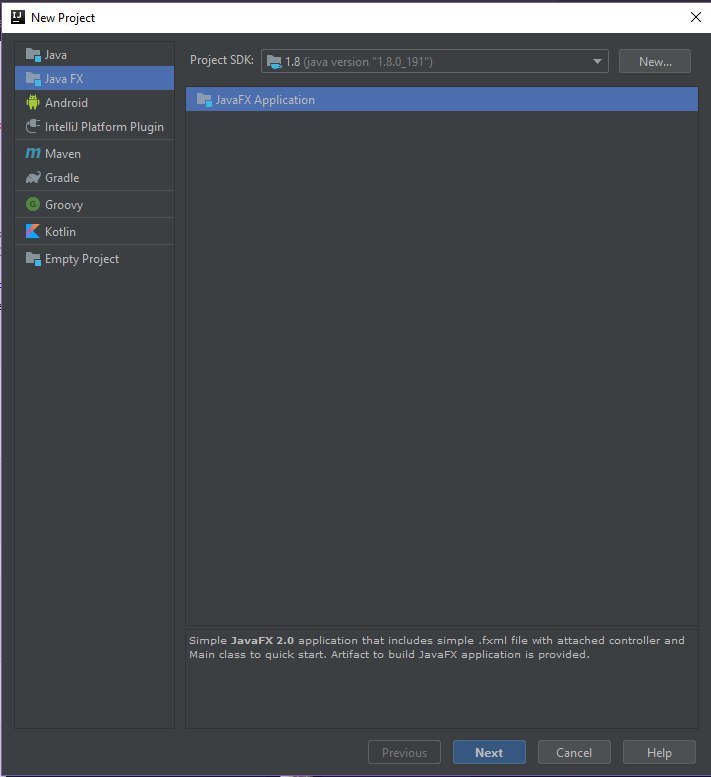Click the Java FX folder icon
Viewport: 711px width, 777px height.
point(33,78)
